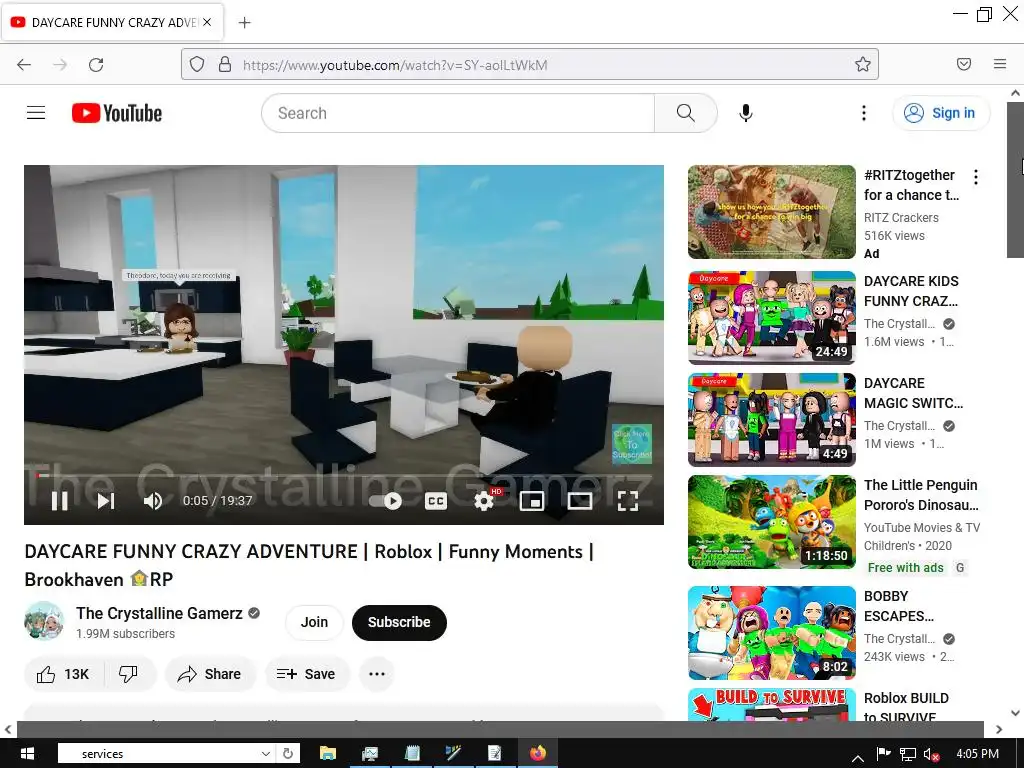
Task: Seek on the video progress bar
Action: click(x=344, y=475)
